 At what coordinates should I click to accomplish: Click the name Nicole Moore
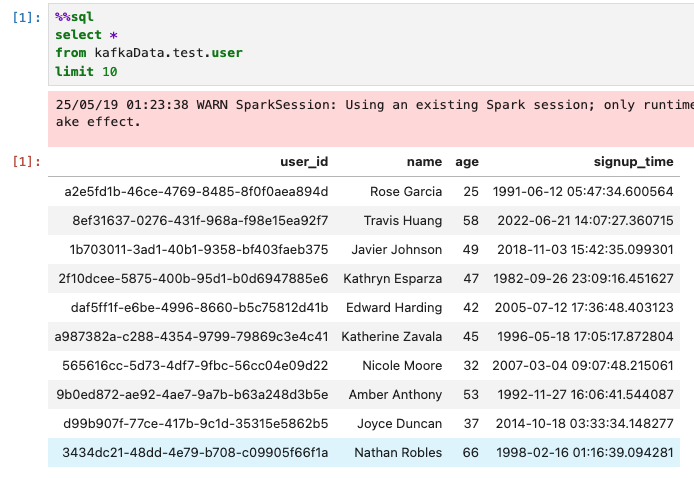(x=402, y=365)
